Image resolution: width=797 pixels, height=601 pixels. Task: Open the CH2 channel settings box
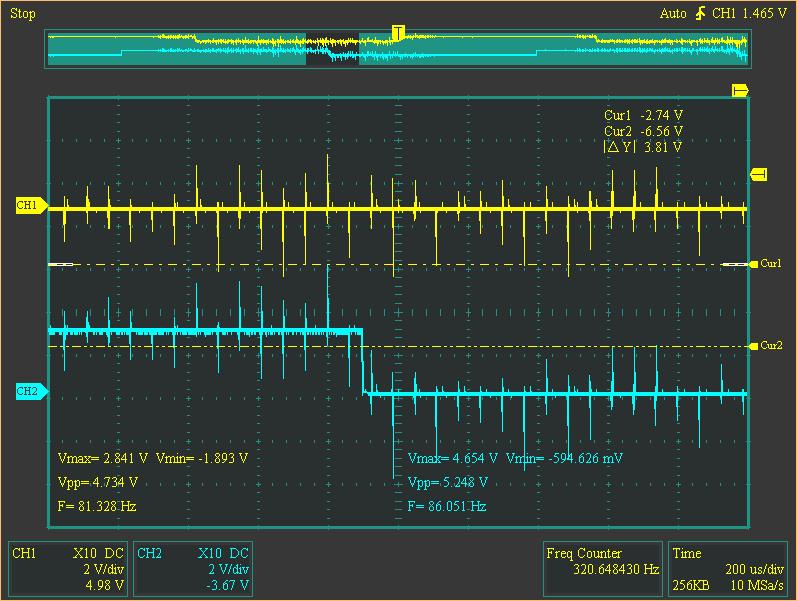tap(192, 568)
